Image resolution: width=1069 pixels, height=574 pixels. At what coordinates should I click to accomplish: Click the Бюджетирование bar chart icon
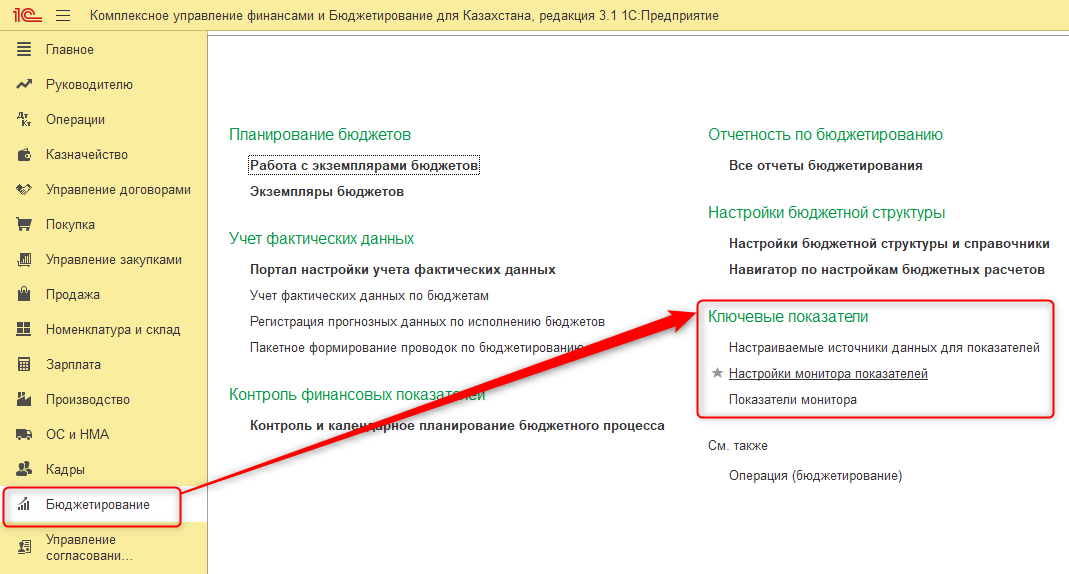point(24,504)
